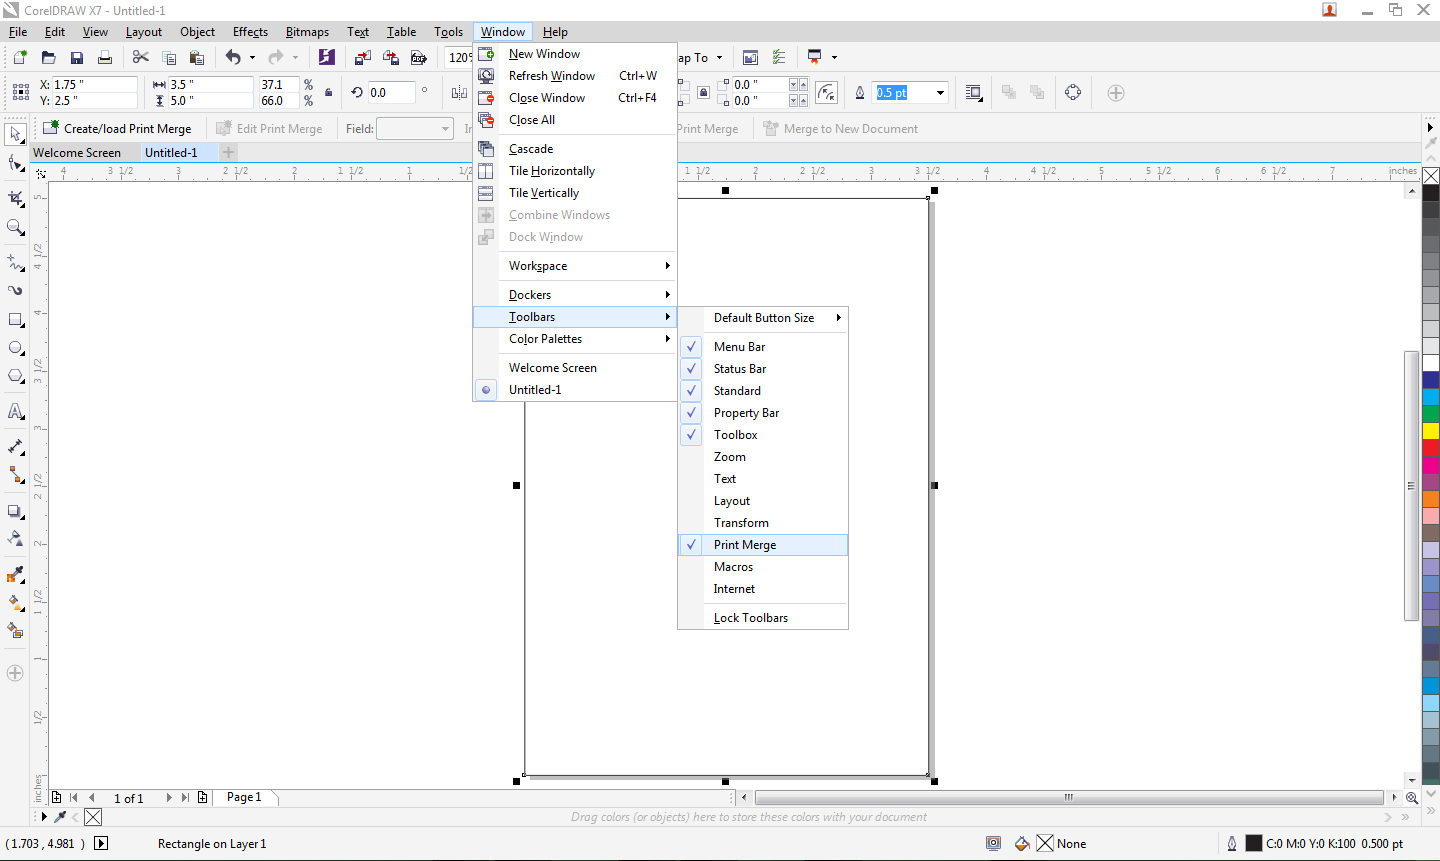The width and height of the screenshot is (1440, 861).
Task: Expand the Dockers submenu
Action: [x=528, y=294]
